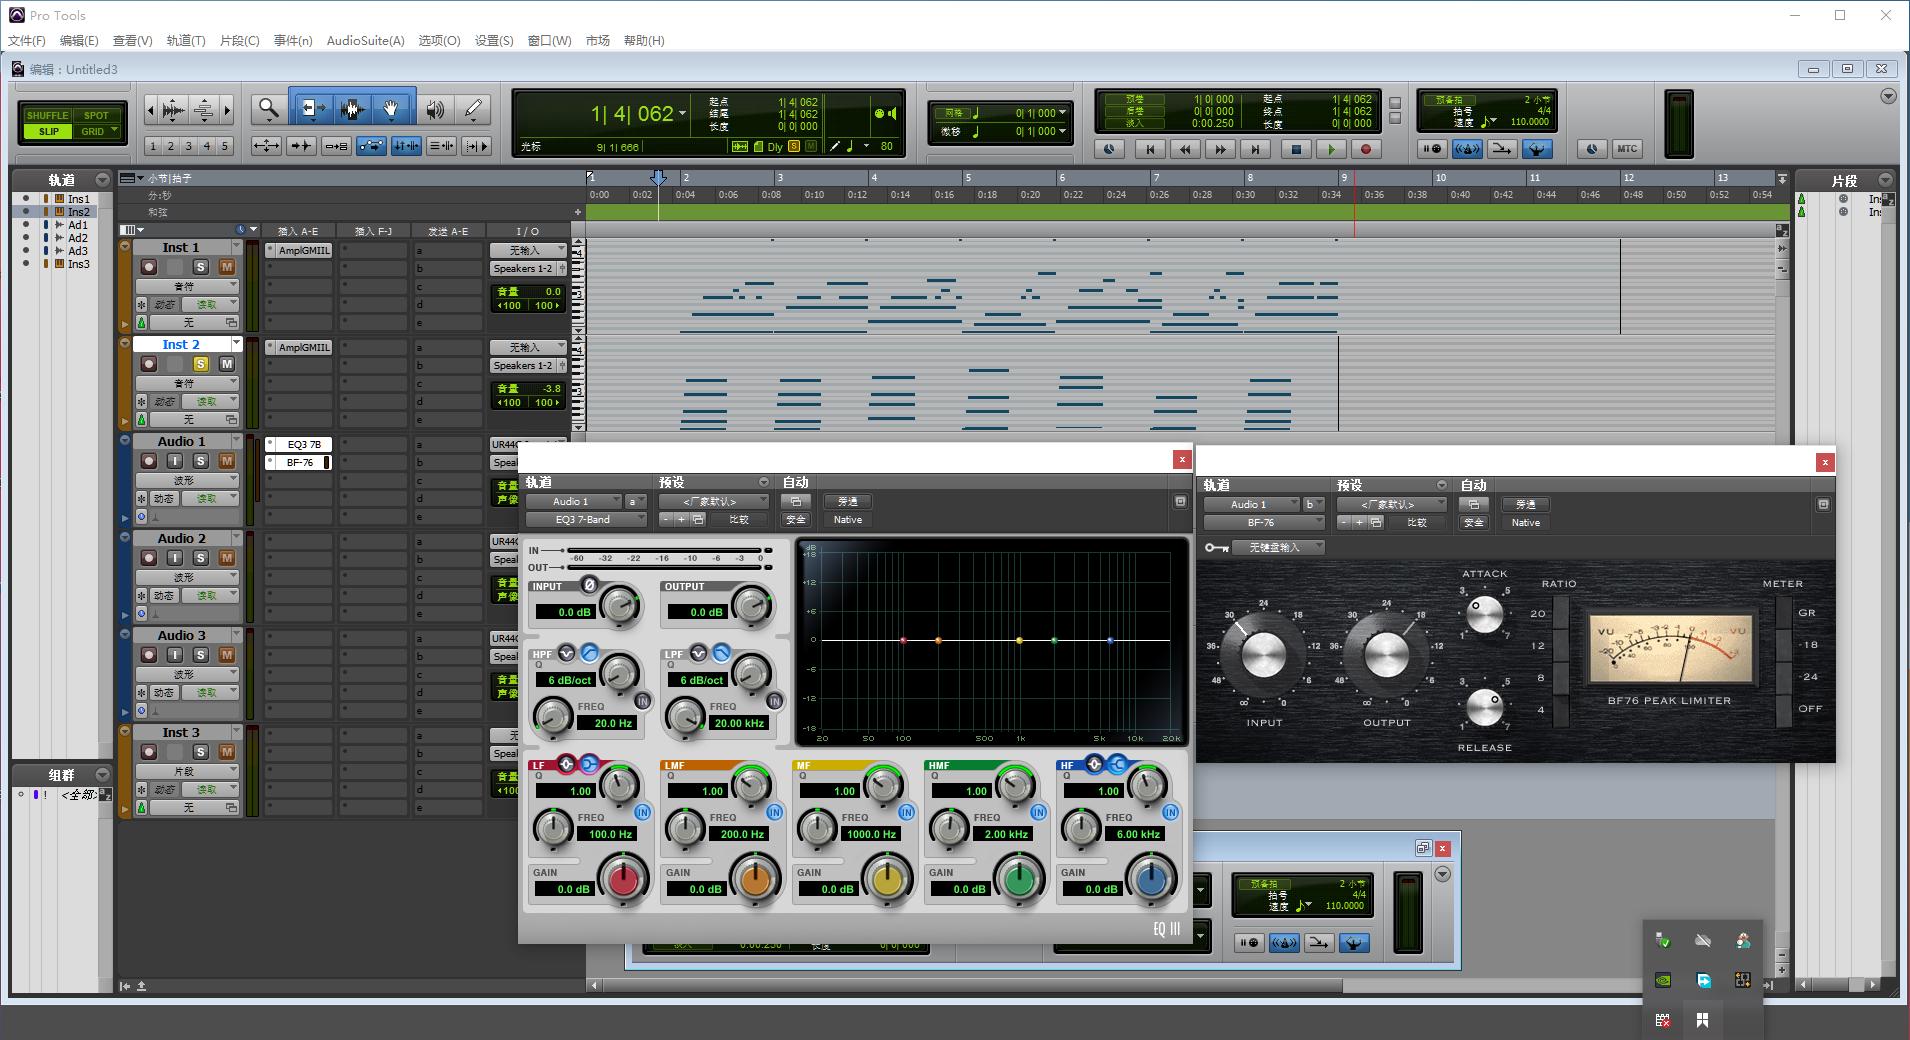
Task: Open the EQ3 7-Band plugin selector dropdown
Action: coord(587,520)
